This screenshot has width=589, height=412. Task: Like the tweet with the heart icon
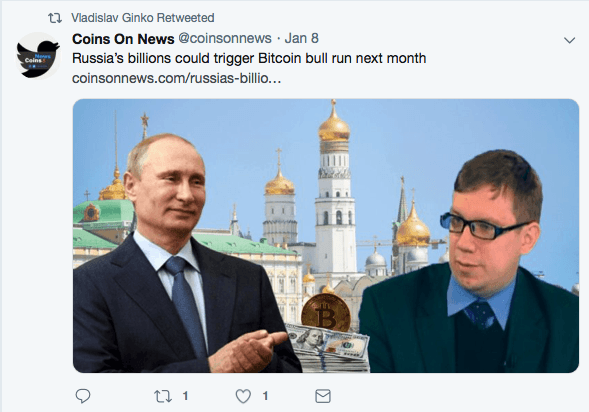point(243,396)
